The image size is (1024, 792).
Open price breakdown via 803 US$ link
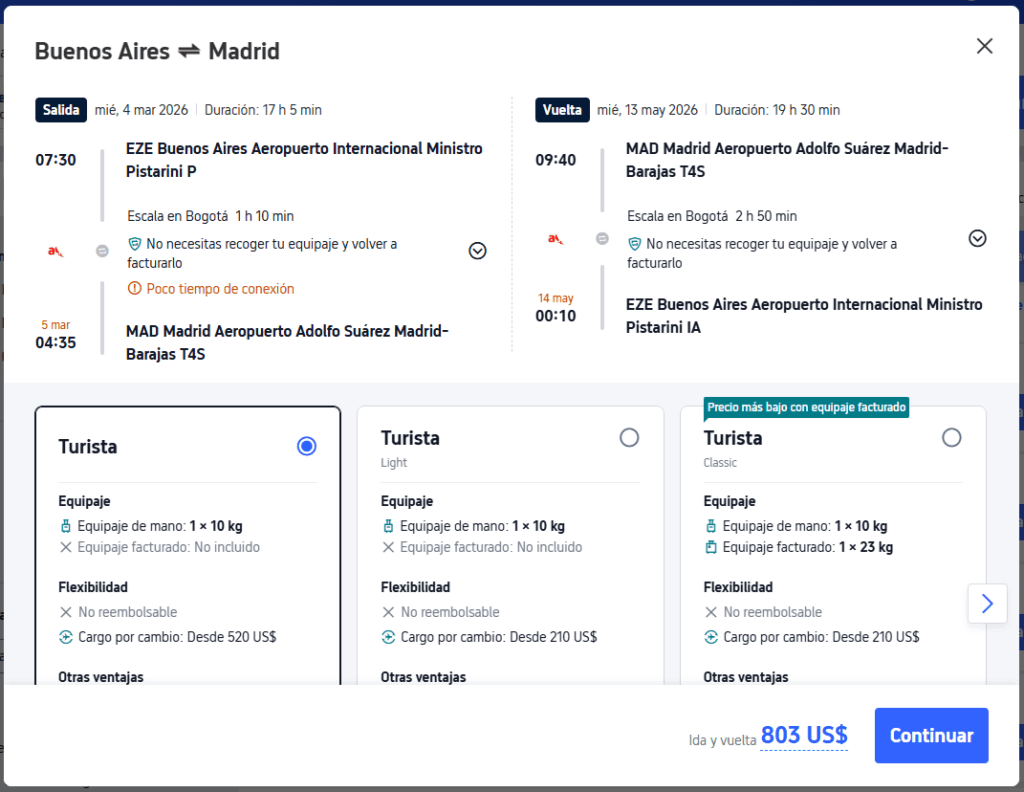(804, 736)
